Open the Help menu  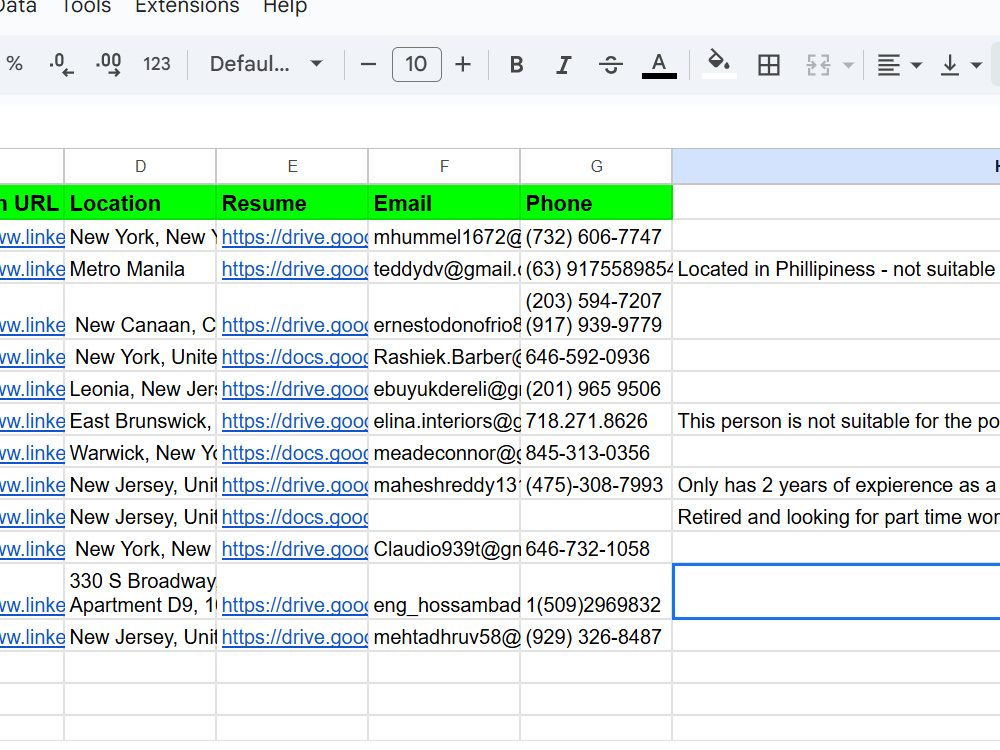[285, 6]
